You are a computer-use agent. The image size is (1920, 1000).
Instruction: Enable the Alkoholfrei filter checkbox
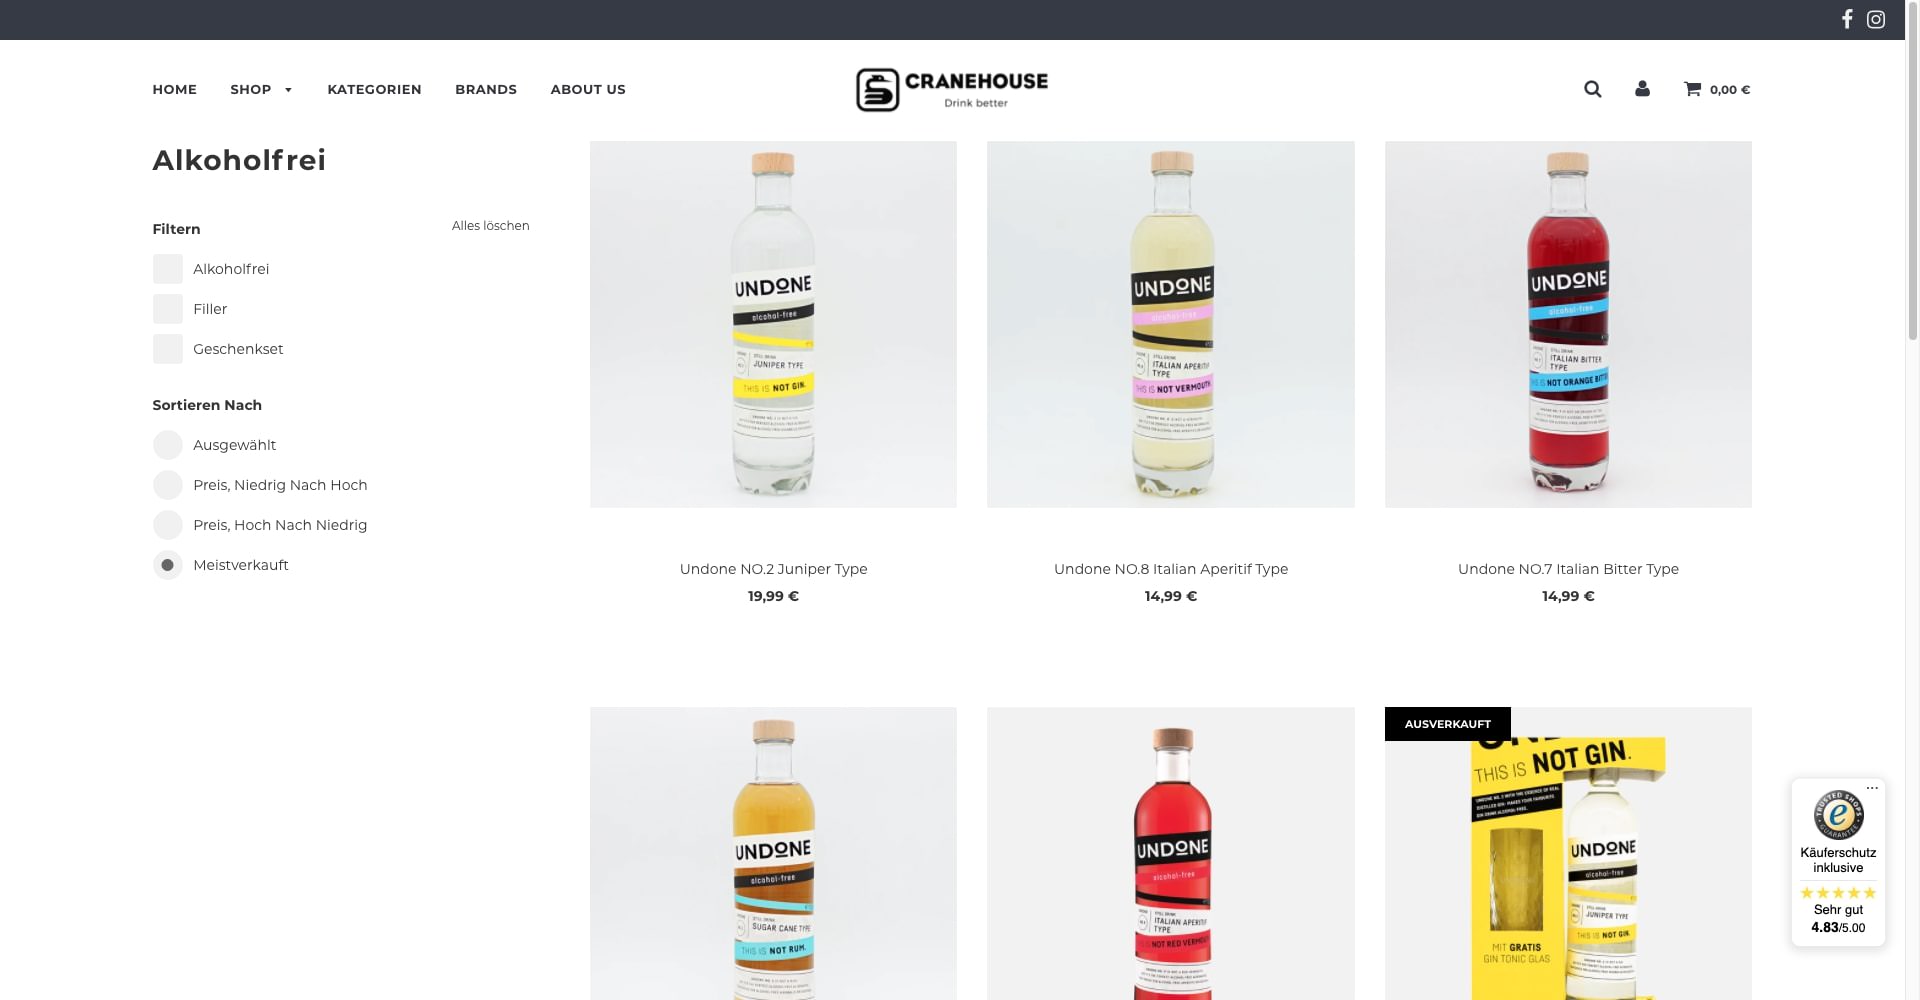[168, 269]
